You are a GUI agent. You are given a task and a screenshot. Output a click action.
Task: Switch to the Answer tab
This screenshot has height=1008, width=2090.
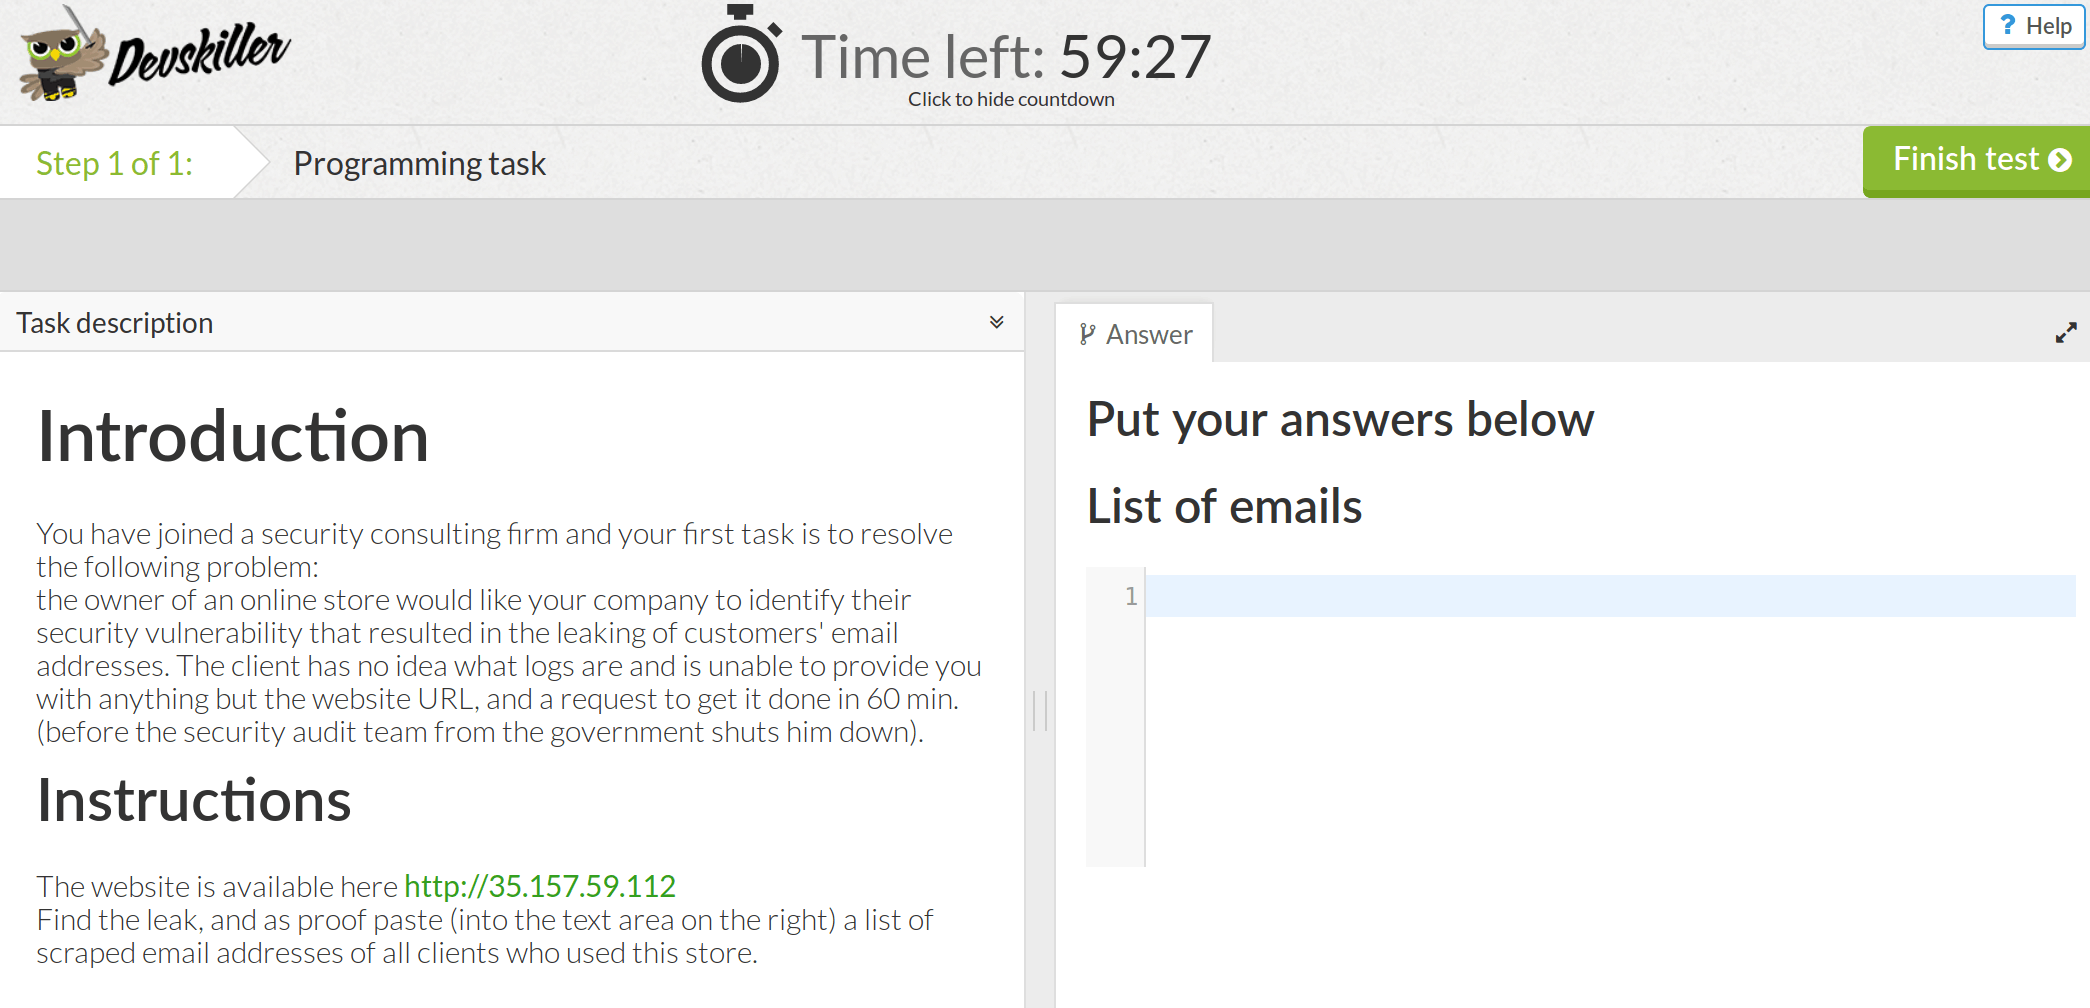point(1136,334)
